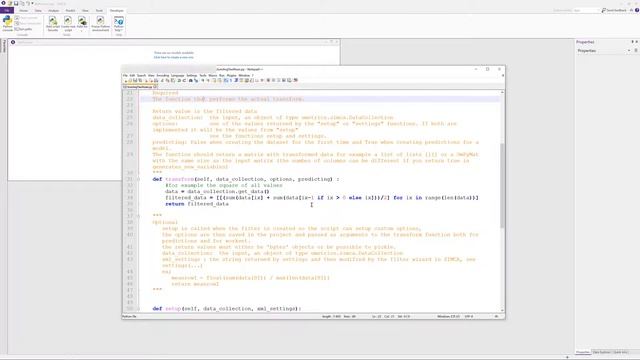Click Send feedback in the SIMCA title area
The width and height of the screenshot is (640, 360).
click(x=614, y=10)
